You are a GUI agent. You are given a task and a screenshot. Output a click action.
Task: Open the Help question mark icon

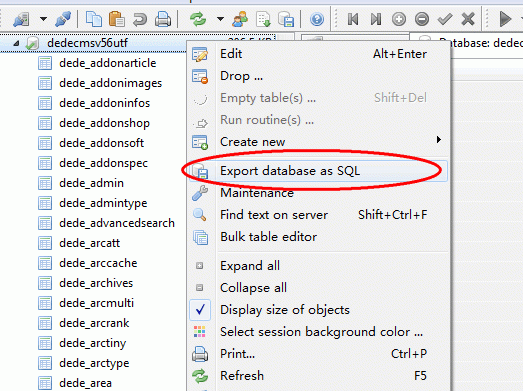pos(317,19)
